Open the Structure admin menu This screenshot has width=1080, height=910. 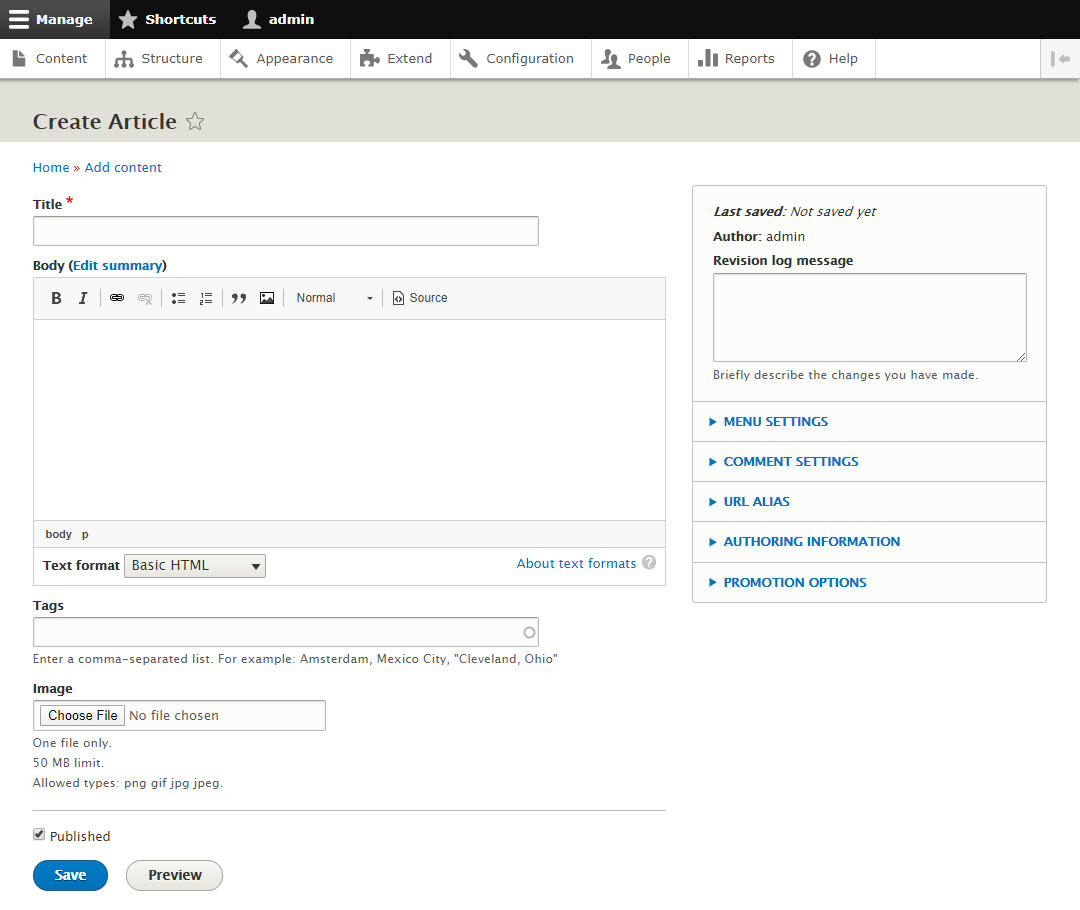point(159,59)
